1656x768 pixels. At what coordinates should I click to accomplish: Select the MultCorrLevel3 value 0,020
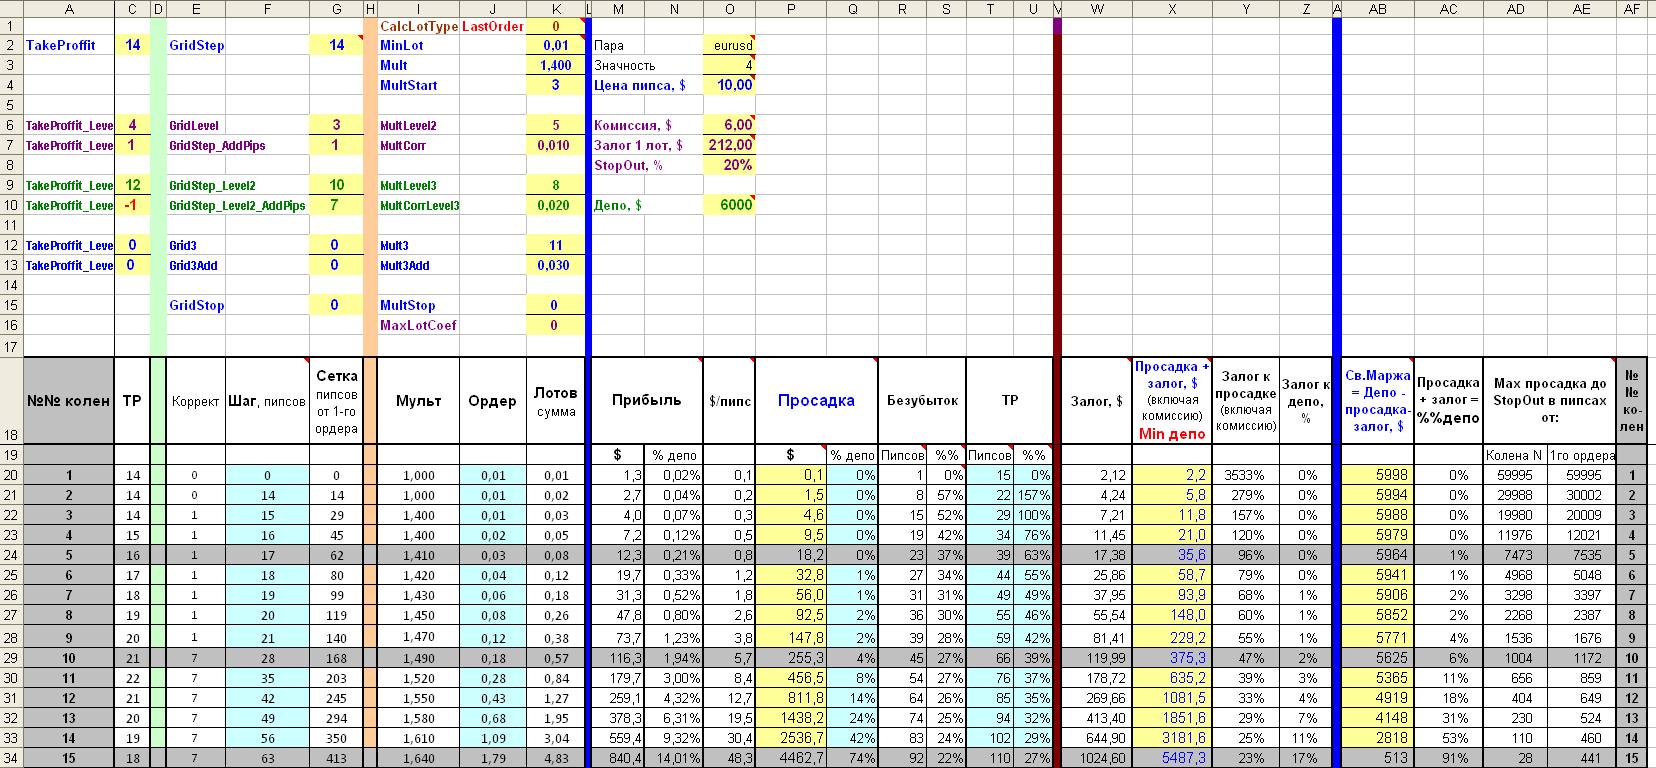click(x=555, y=205)
